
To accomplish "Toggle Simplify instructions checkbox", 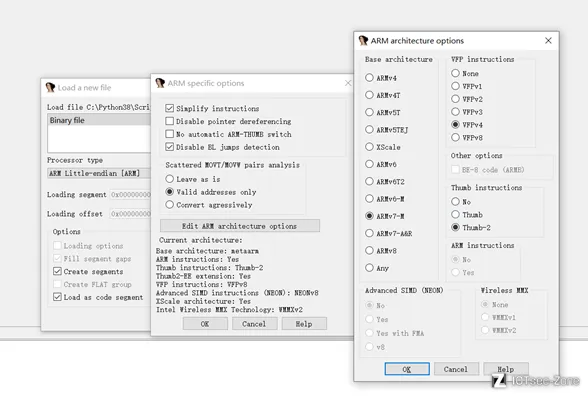I will pyautogui.click(x=170, y=108).
